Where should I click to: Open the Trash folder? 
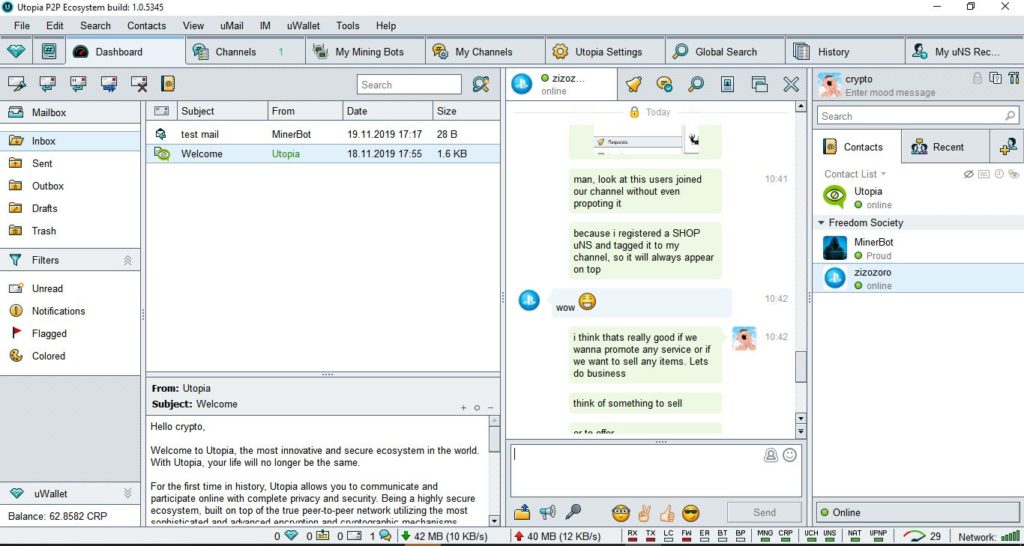tap(70, 231)
